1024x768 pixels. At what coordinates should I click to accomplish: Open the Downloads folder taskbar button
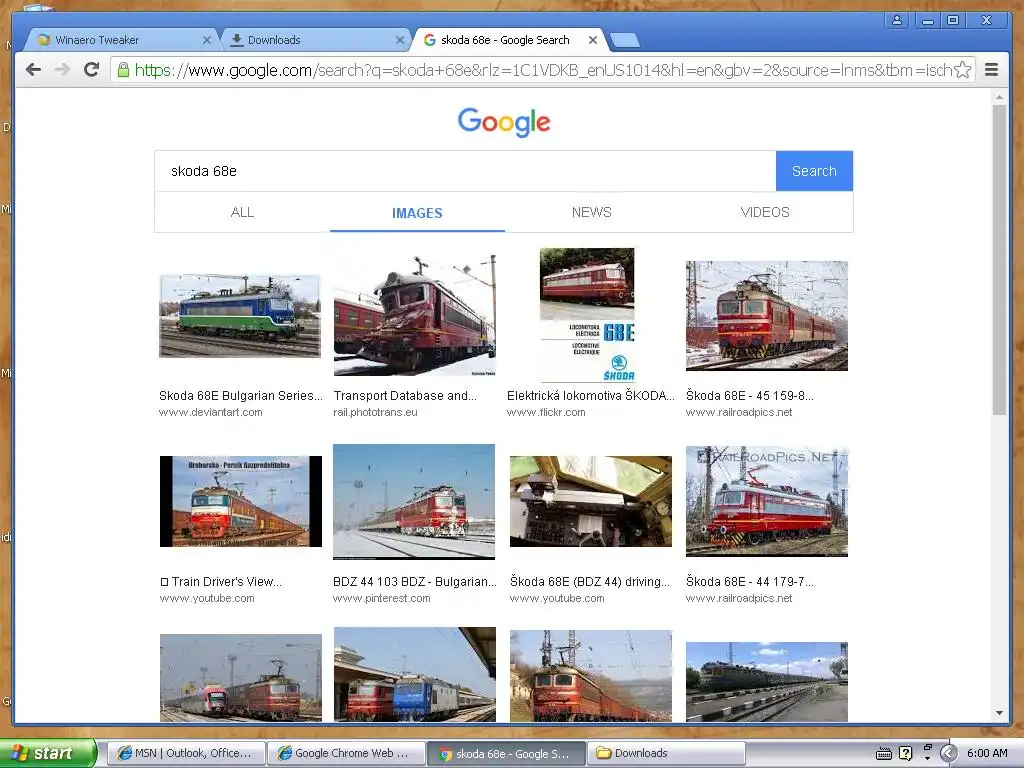coord(666,754)
